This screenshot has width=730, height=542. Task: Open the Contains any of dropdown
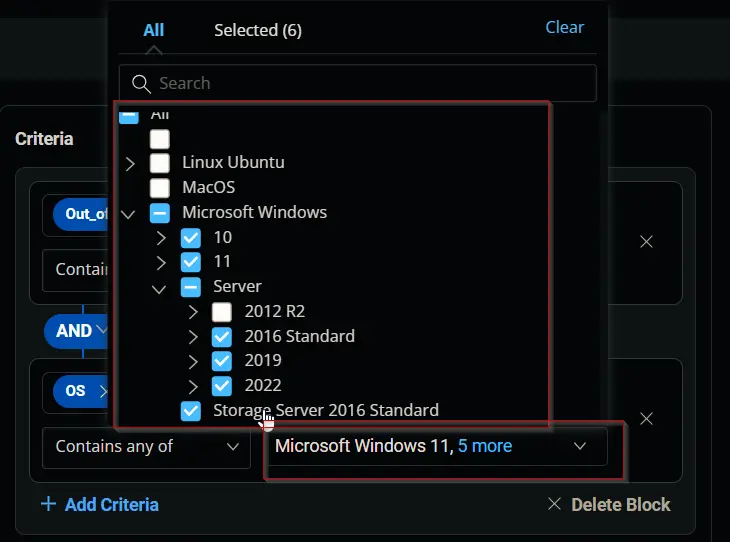click(x=147, y=447)
